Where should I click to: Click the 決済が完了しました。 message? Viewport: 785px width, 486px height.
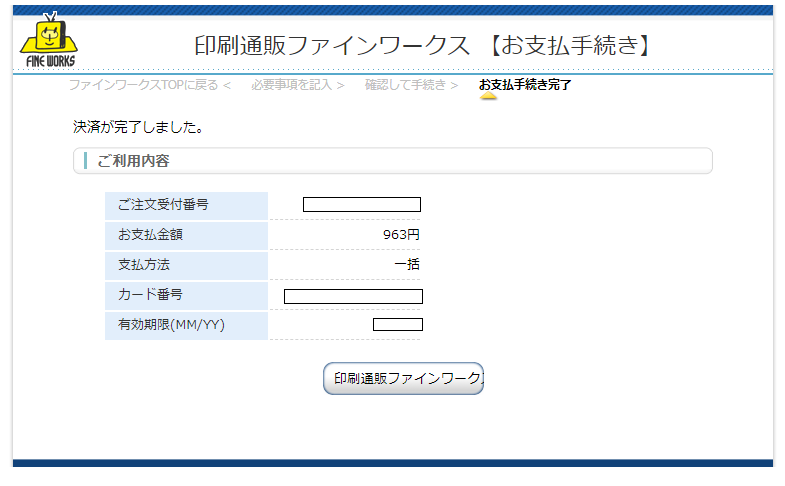(x=139, y=127)
